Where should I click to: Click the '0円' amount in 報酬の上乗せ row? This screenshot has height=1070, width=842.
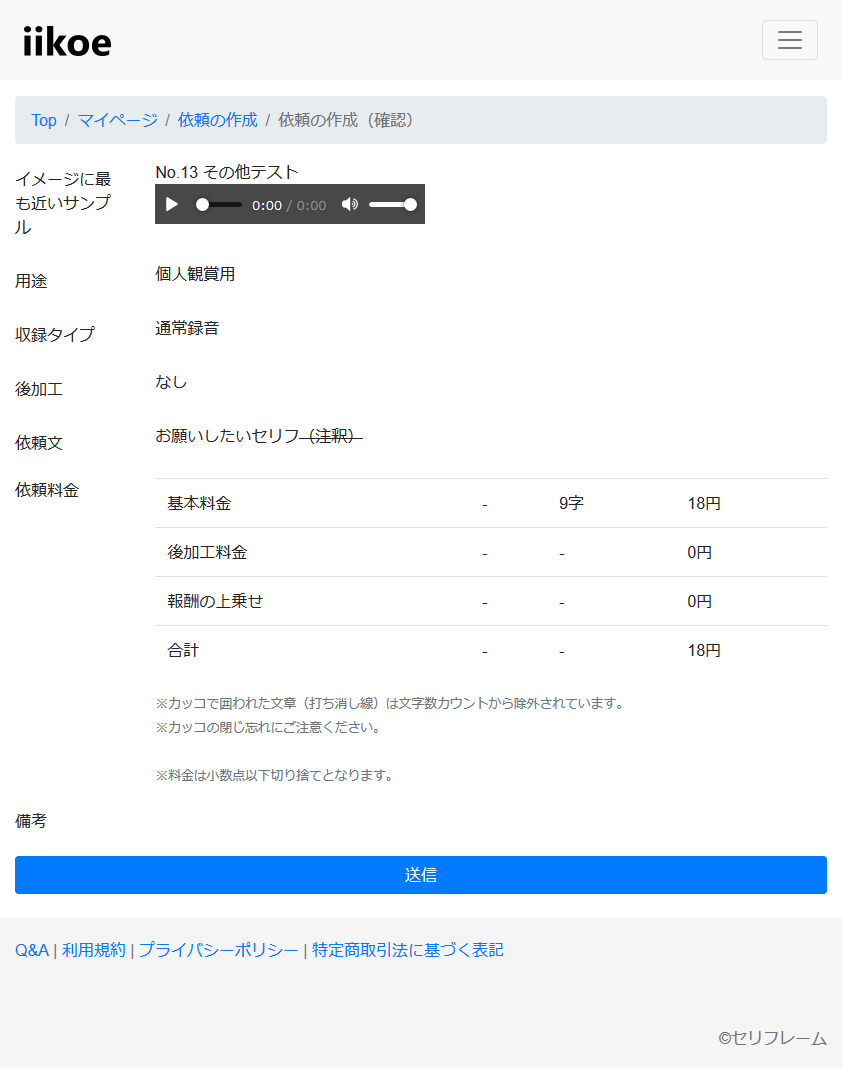coord(699,601)
